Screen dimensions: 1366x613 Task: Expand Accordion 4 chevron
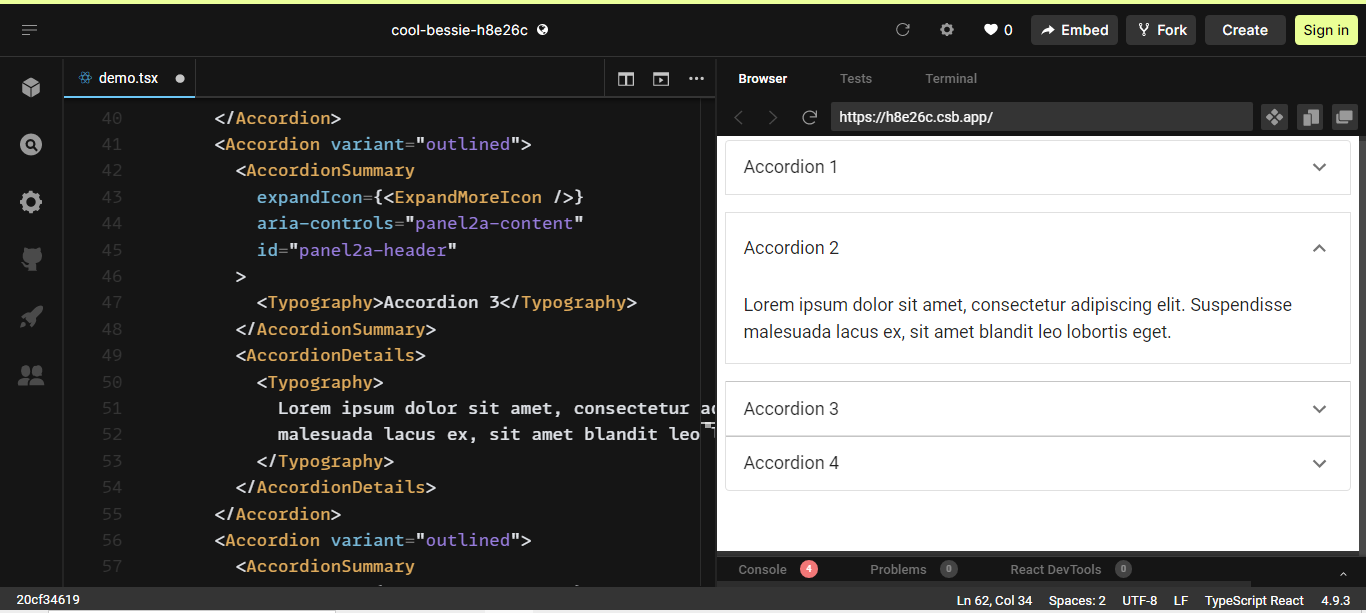[x=1319, y=463]
